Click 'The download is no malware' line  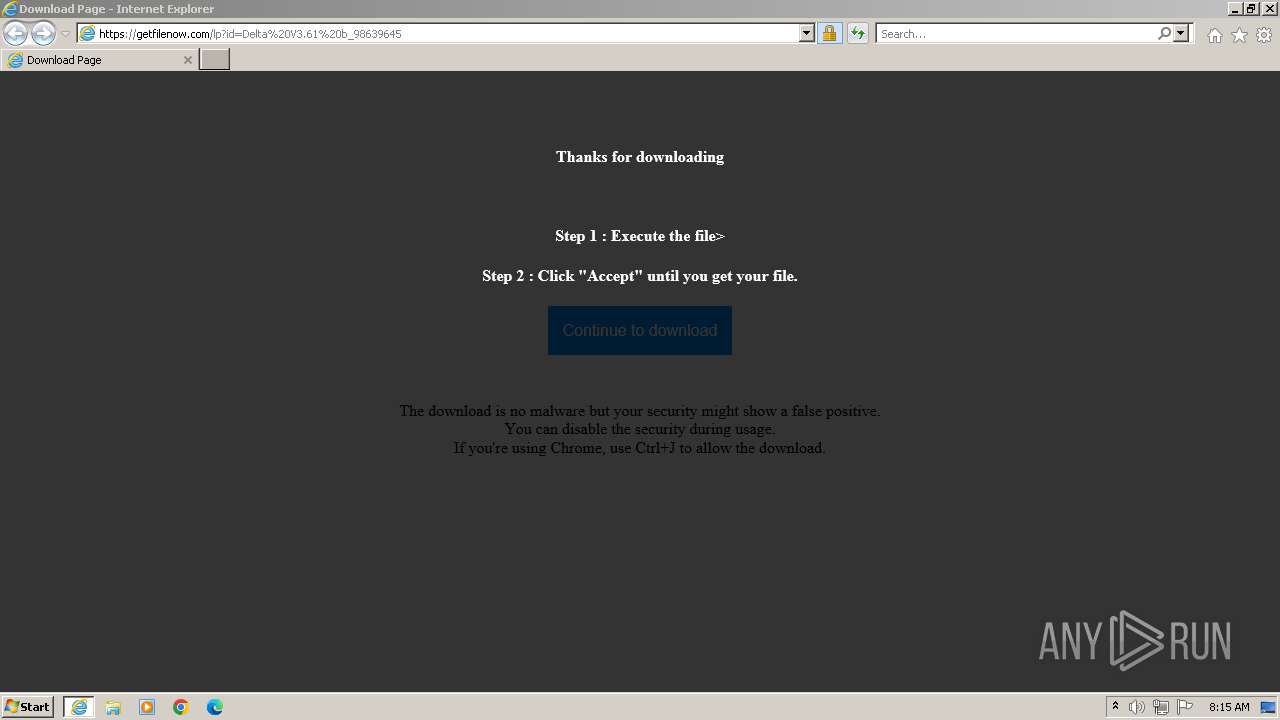point(640,411)
